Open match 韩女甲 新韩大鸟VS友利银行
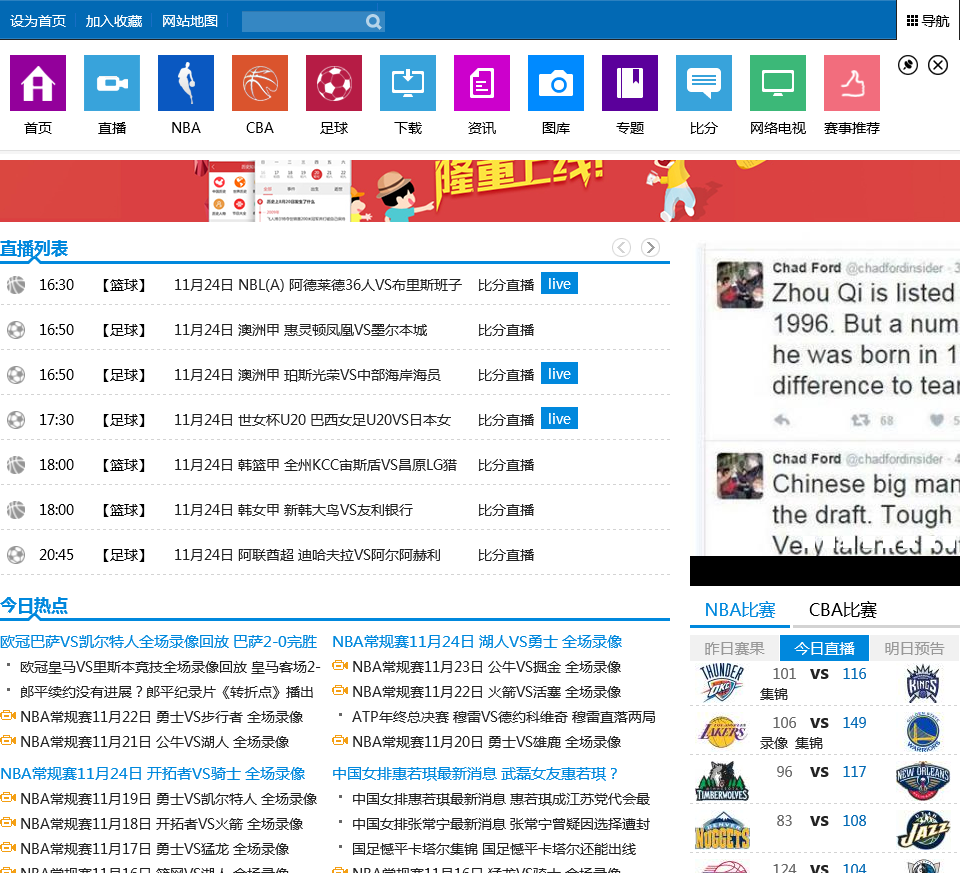Screen dimensions: 960x873 click(294, 510)
